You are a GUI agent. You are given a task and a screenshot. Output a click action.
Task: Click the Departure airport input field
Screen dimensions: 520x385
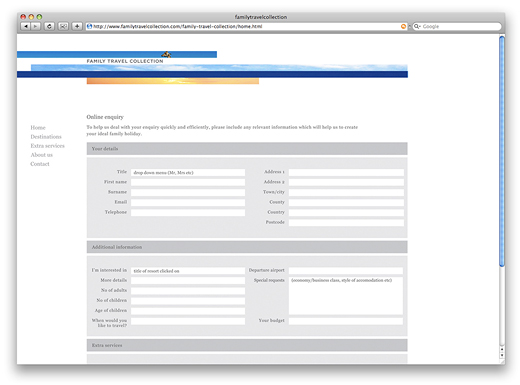(x=346, y=271)
